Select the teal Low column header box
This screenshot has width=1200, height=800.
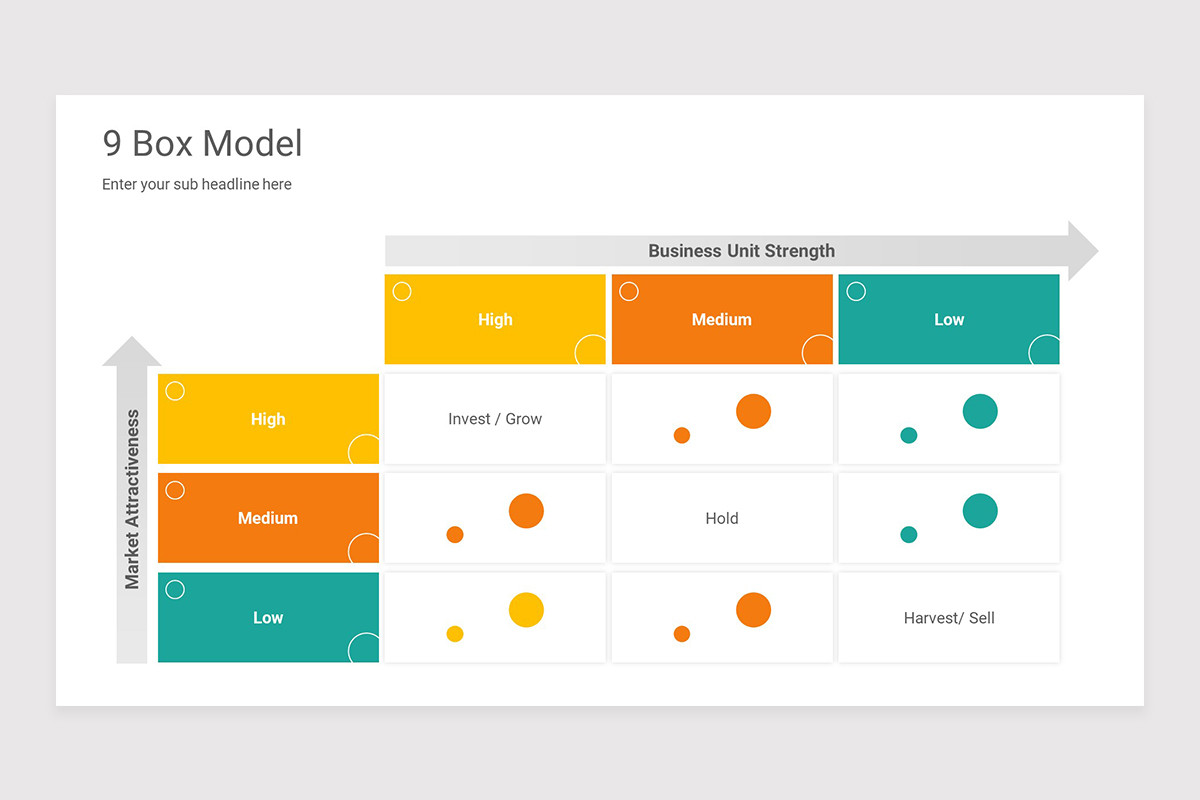[x=948, y=319]
